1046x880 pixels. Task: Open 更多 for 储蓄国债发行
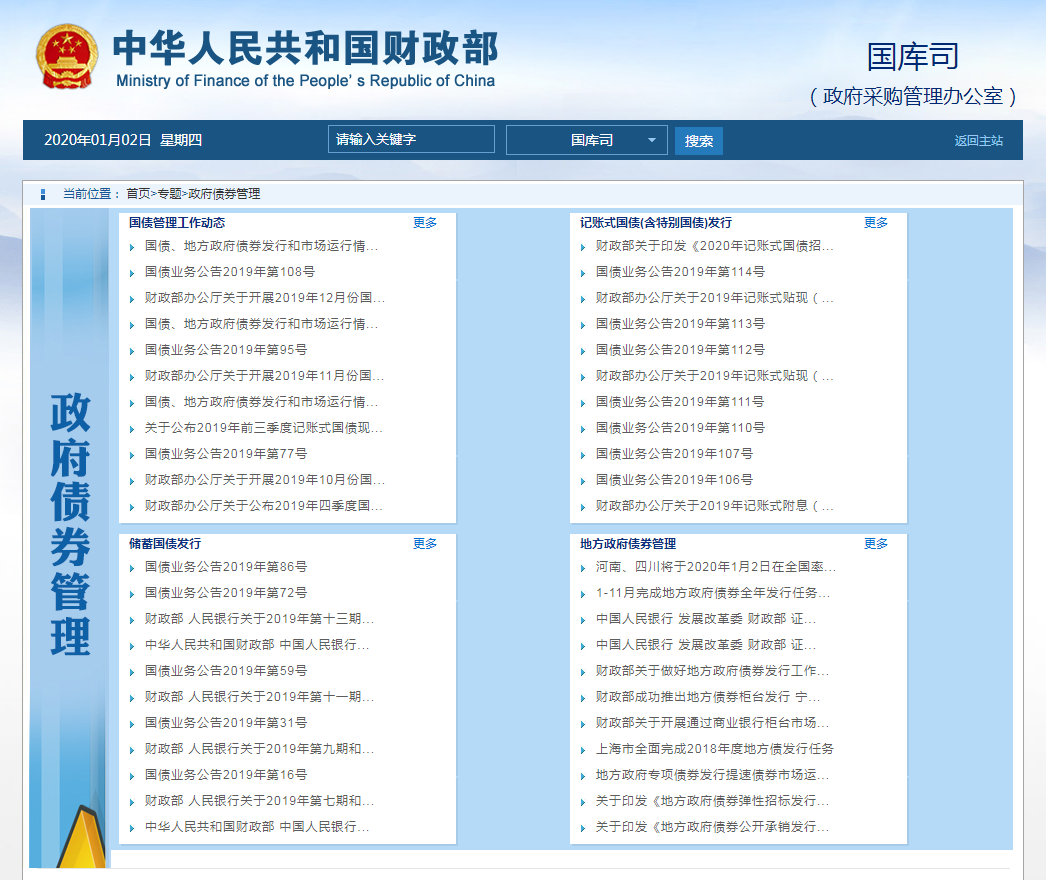coord(425,544)
